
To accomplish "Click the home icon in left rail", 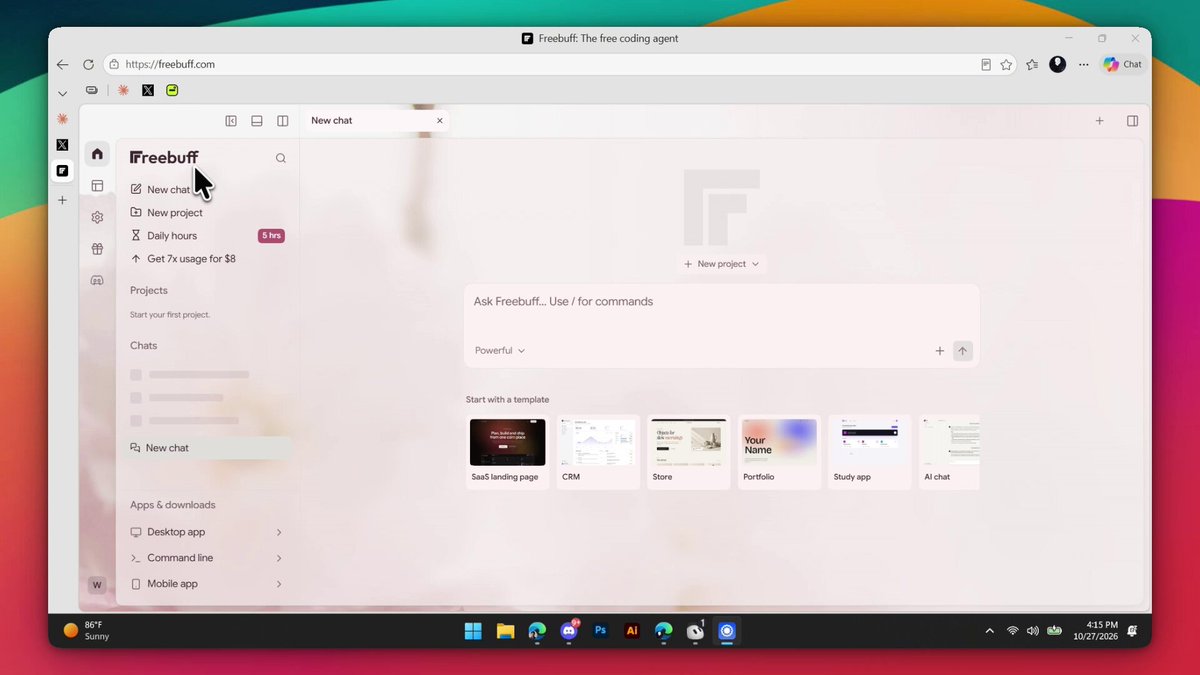I will click(x=97, y=153).
